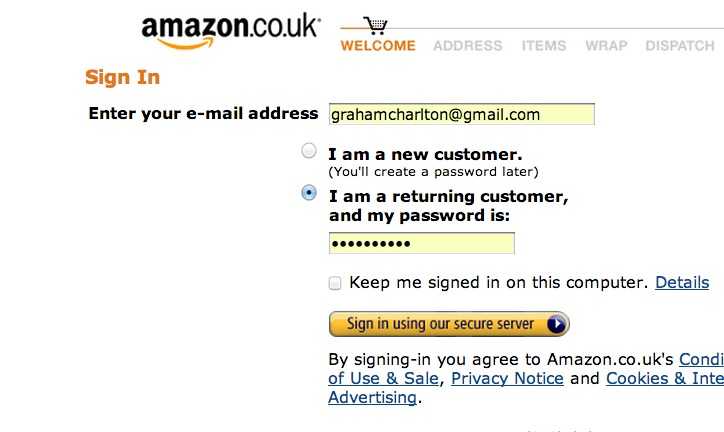Select the new customer radio button

[310, 151]
